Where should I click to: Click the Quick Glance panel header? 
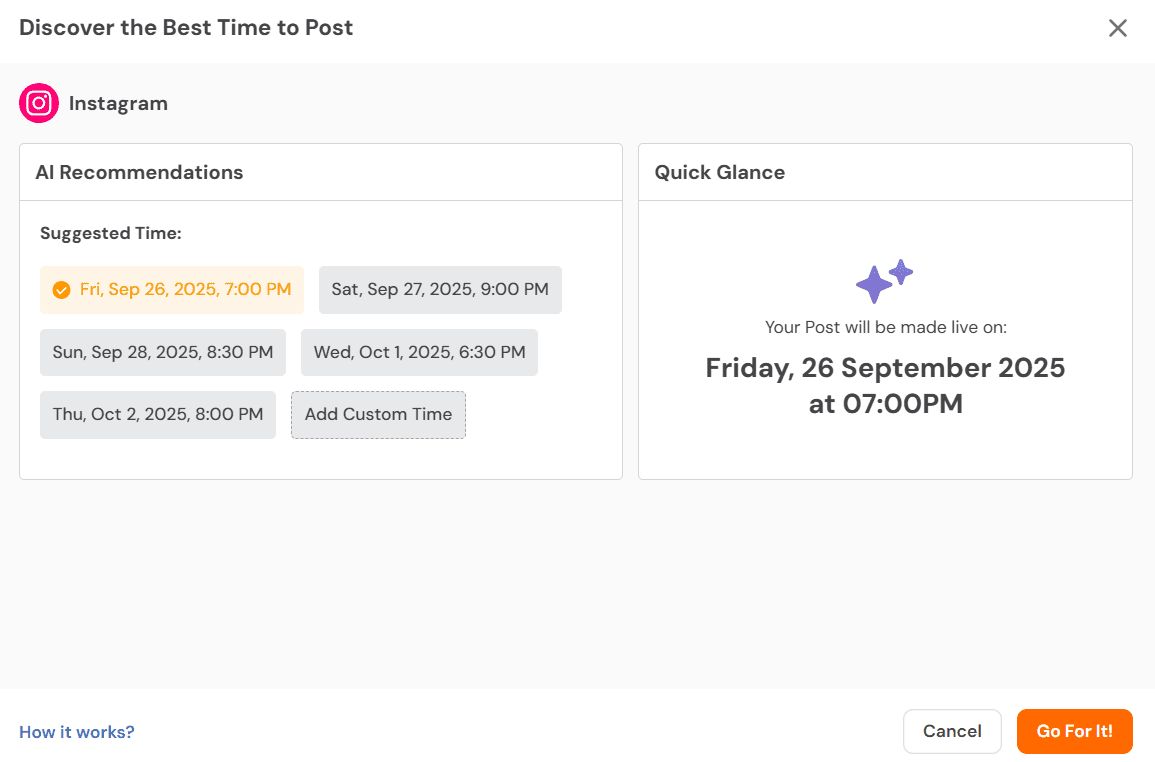(x=719, y=172)
